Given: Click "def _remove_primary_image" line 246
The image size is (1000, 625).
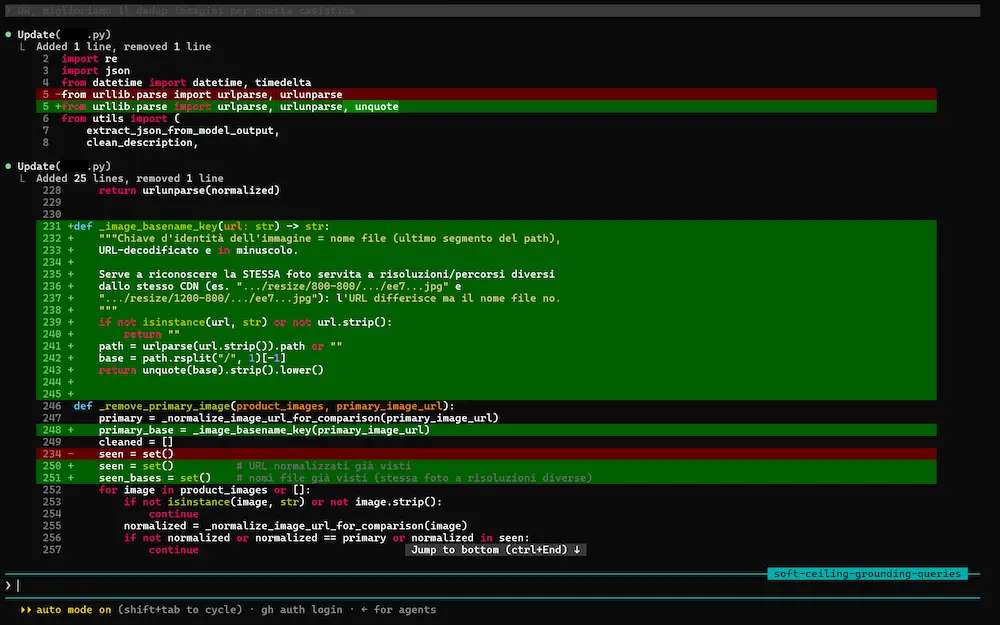Looking at the screenshot, I should (x=264, y=406).
